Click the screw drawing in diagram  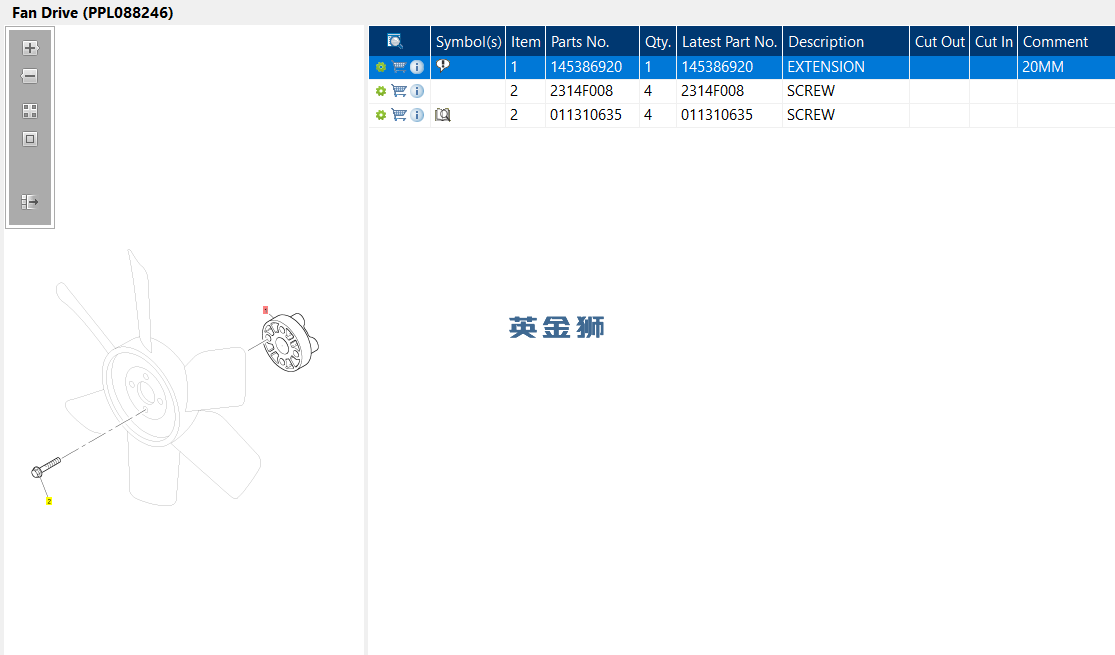coord(46,467)
